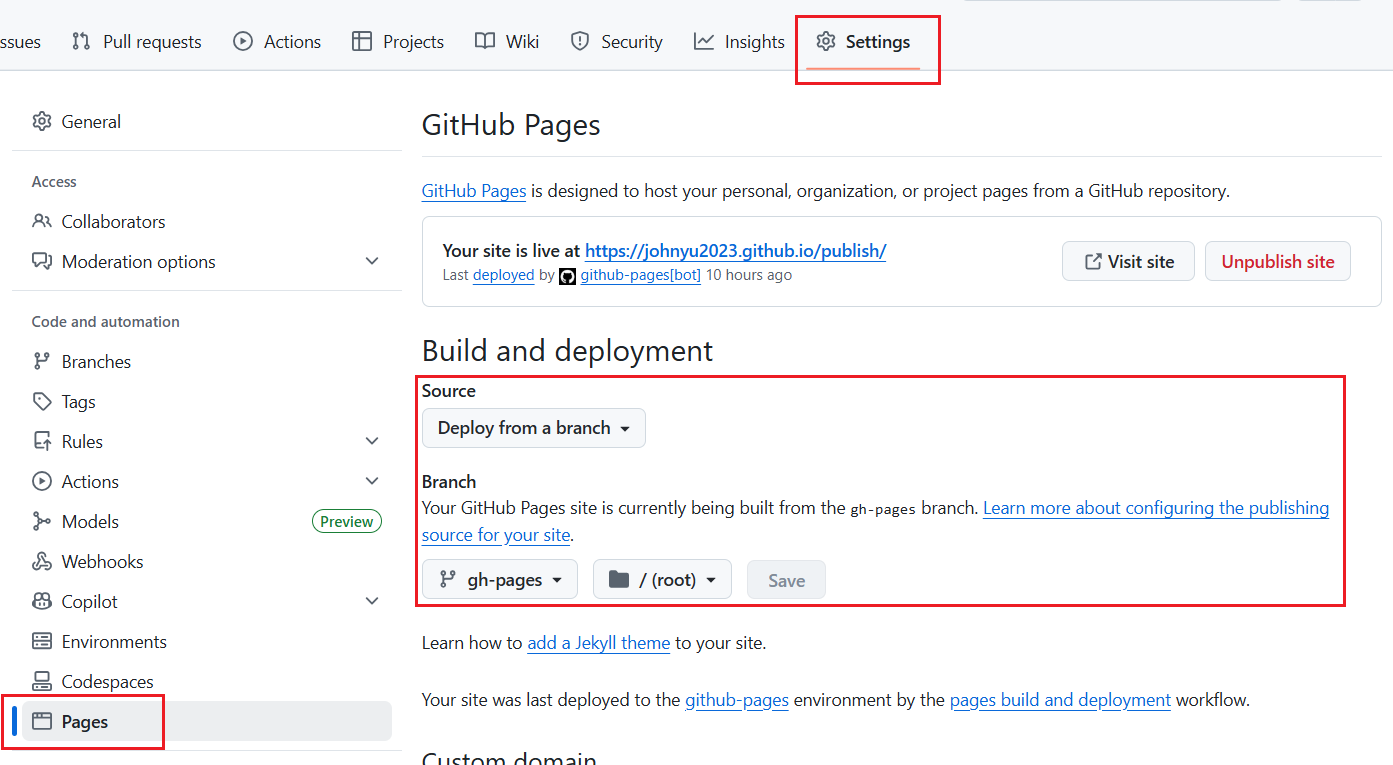The image size is (1393, 765).
Task: Expand Moderation options chevron
Action: point(372,261)
